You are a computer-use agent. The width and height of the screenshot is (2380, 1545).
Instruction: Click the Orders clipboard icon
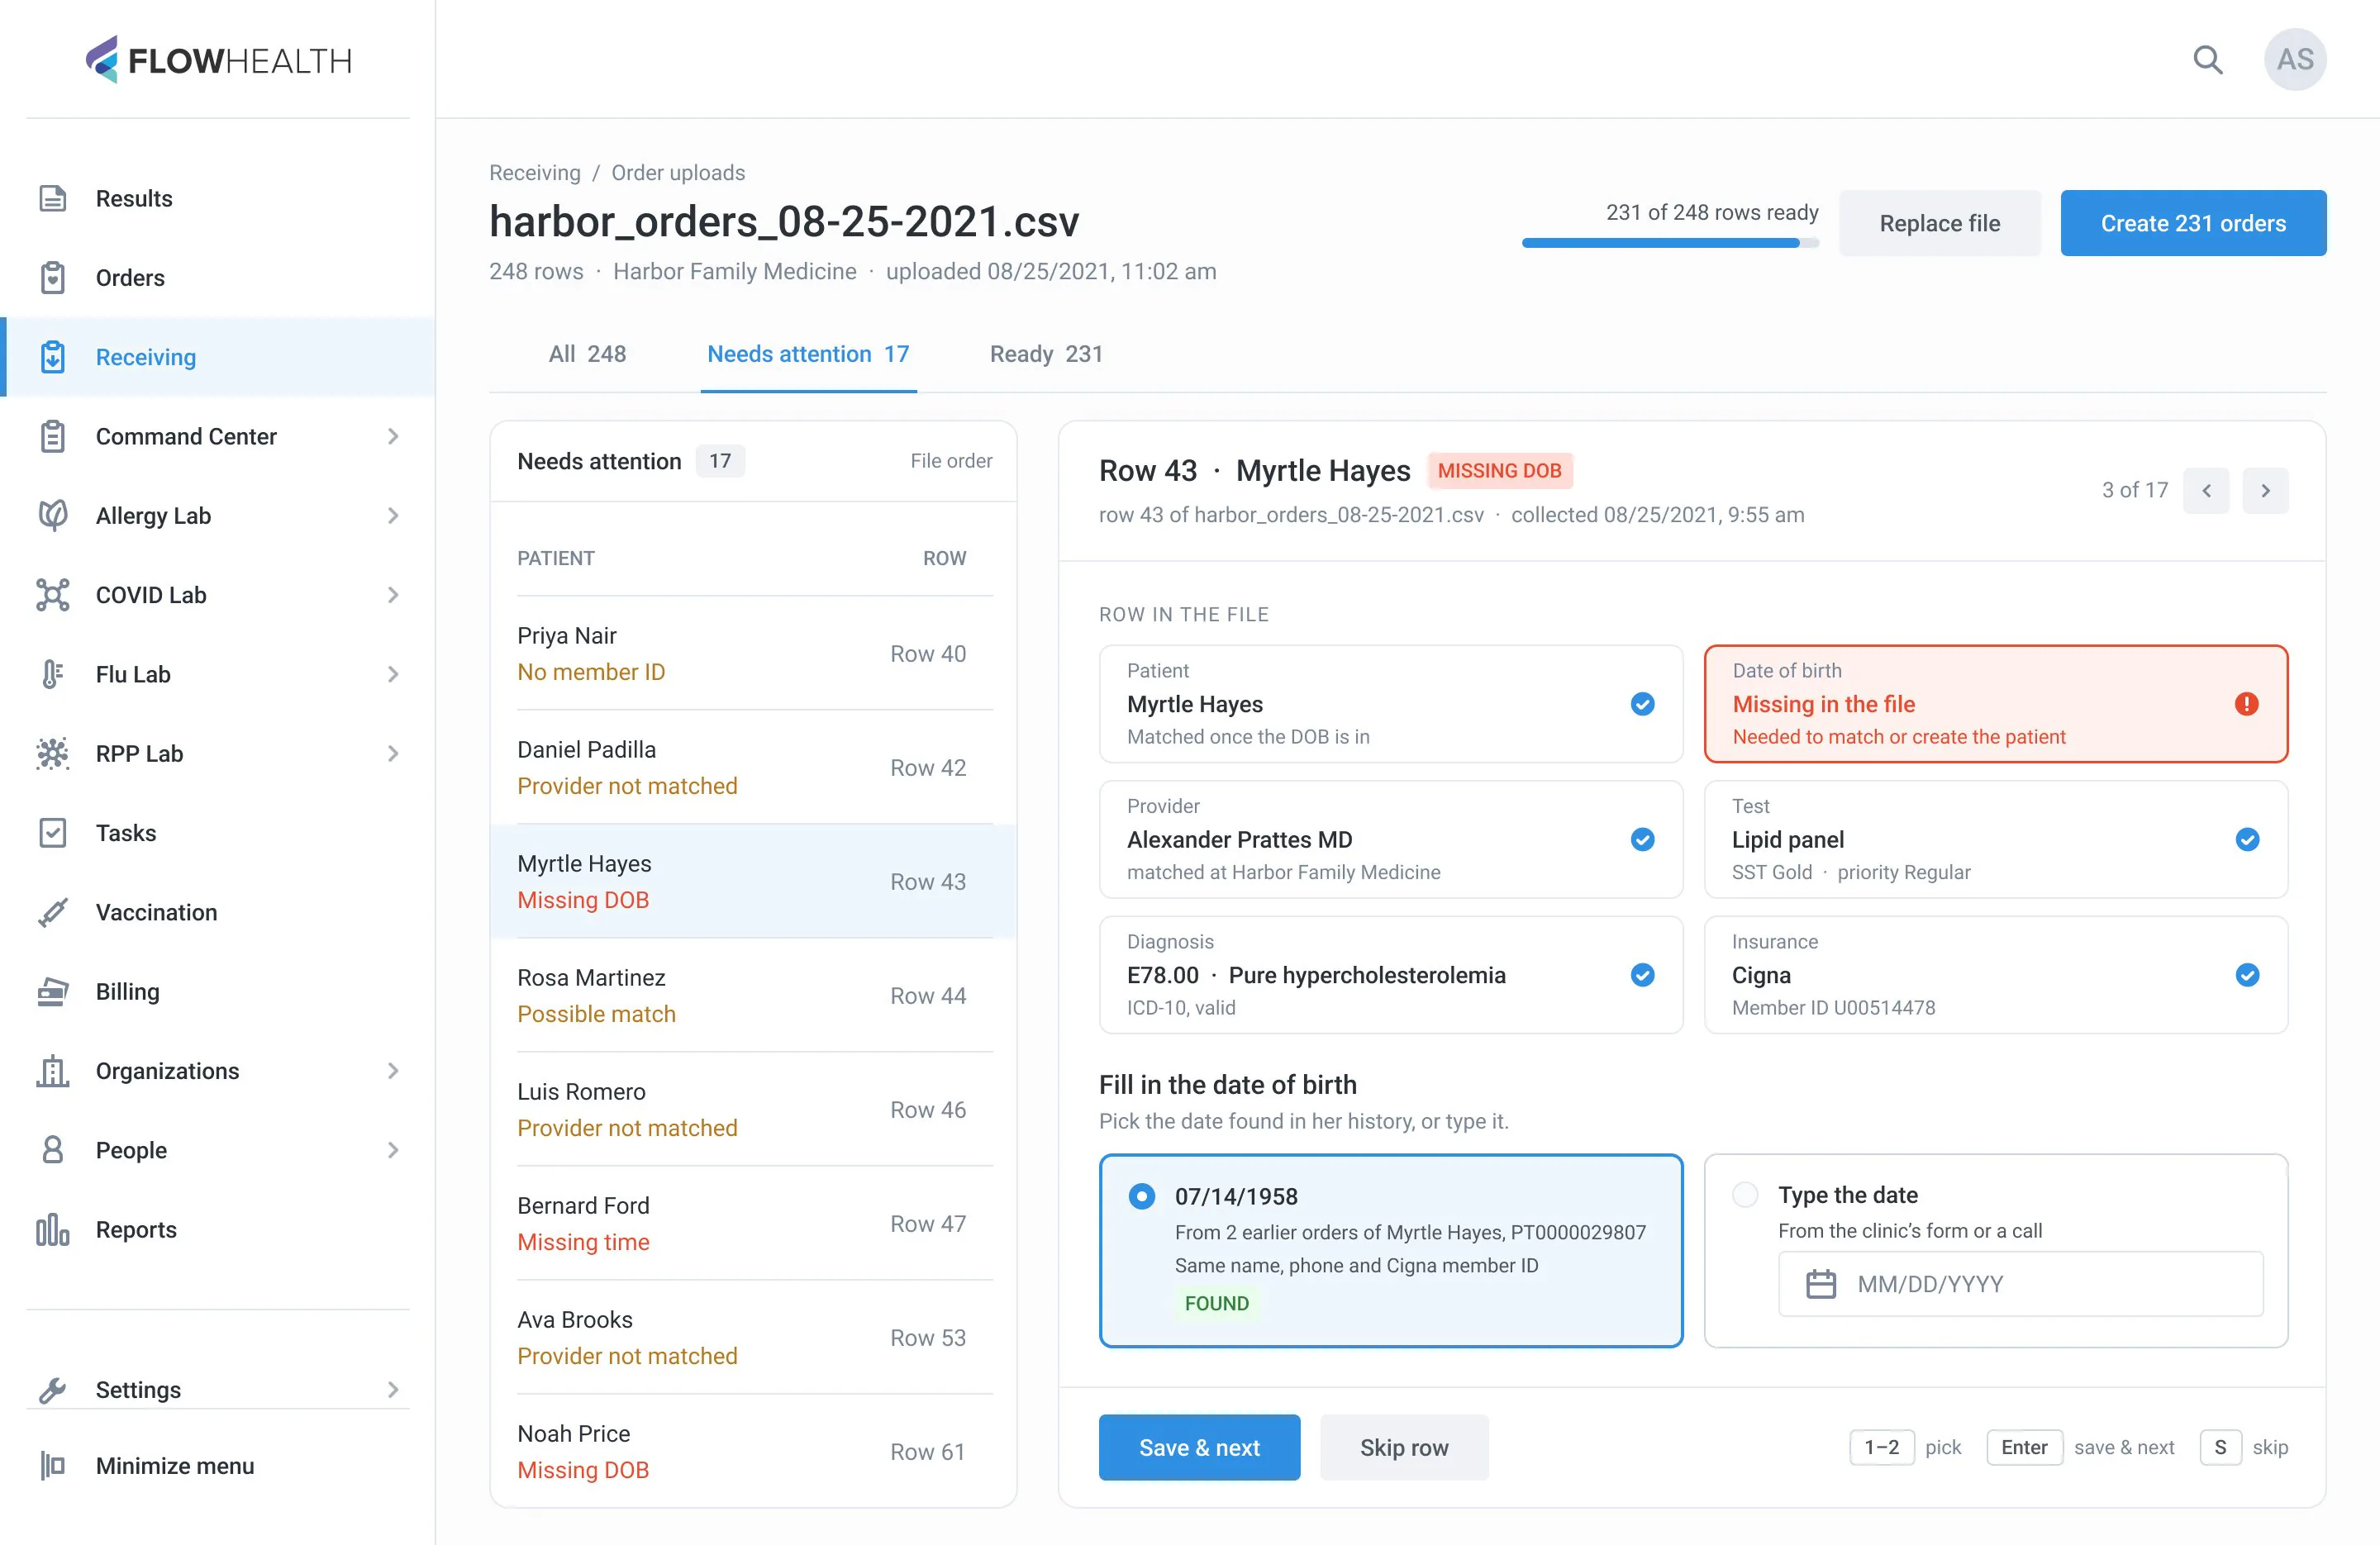click(x=53, y=278)
